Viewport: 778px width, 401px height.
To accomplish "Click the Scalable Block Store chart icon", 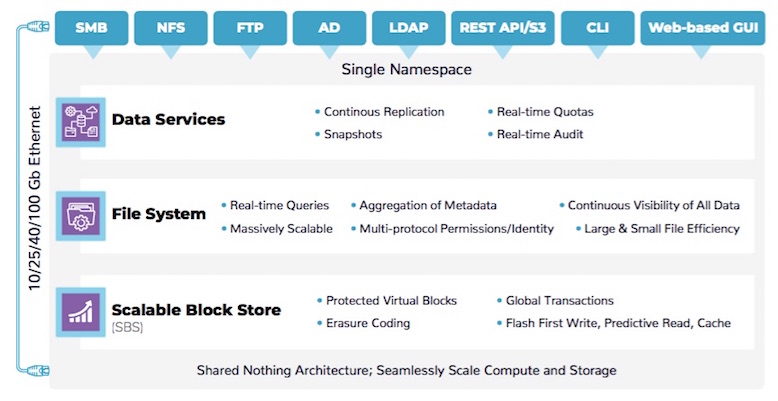I will click(x=80, y=312).
